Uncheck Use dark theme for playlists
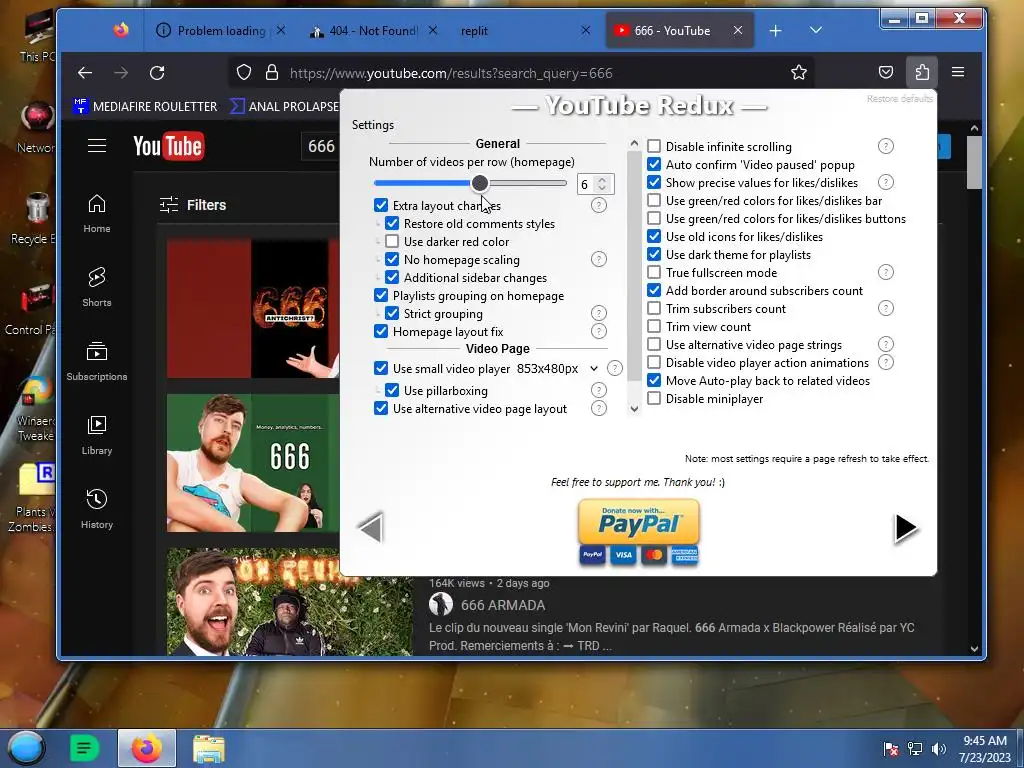This screenshot has width=1024, height=768. 654,255
